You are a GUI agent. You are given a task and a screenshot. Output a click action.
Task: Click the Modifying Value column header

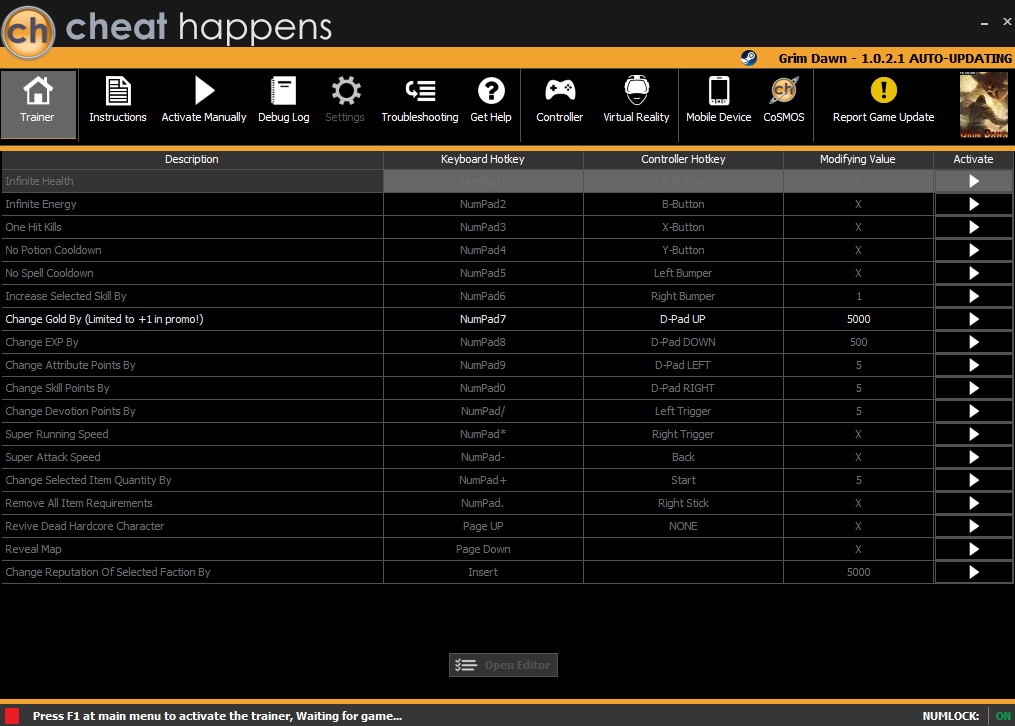858,159
